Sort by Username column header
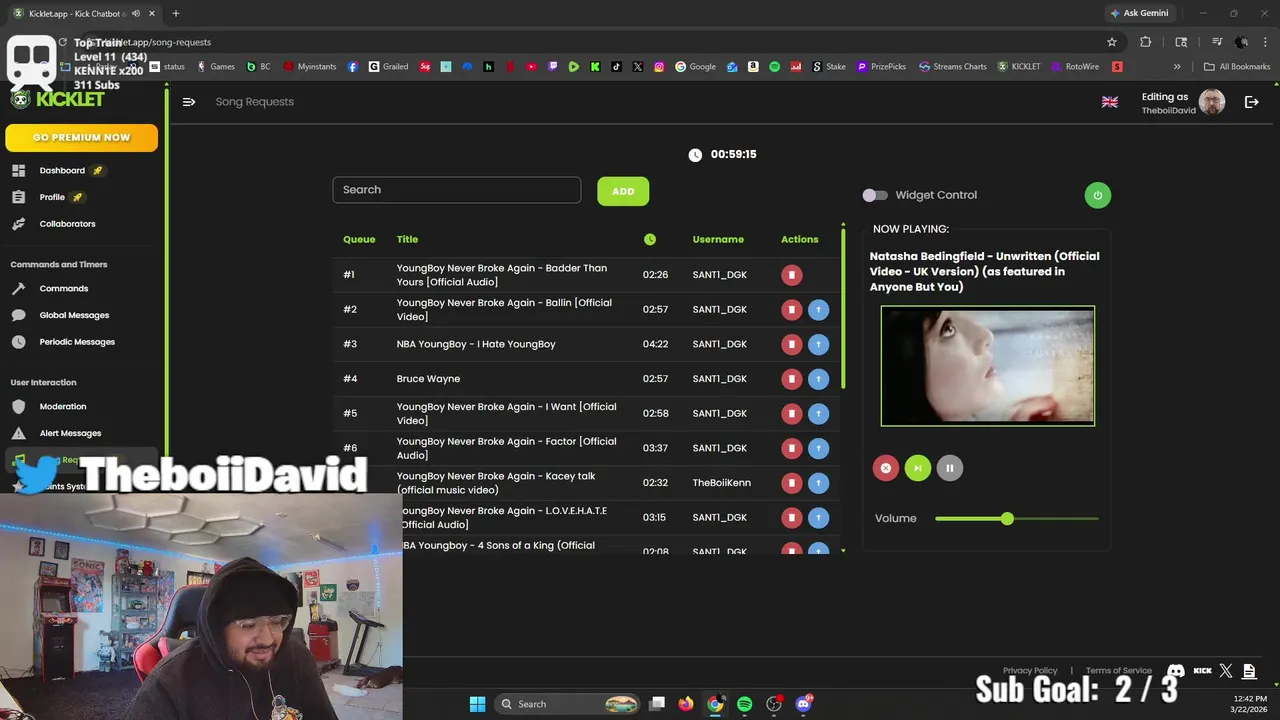Viewport: 1280px width, 720px height. (x=718, y=240)
